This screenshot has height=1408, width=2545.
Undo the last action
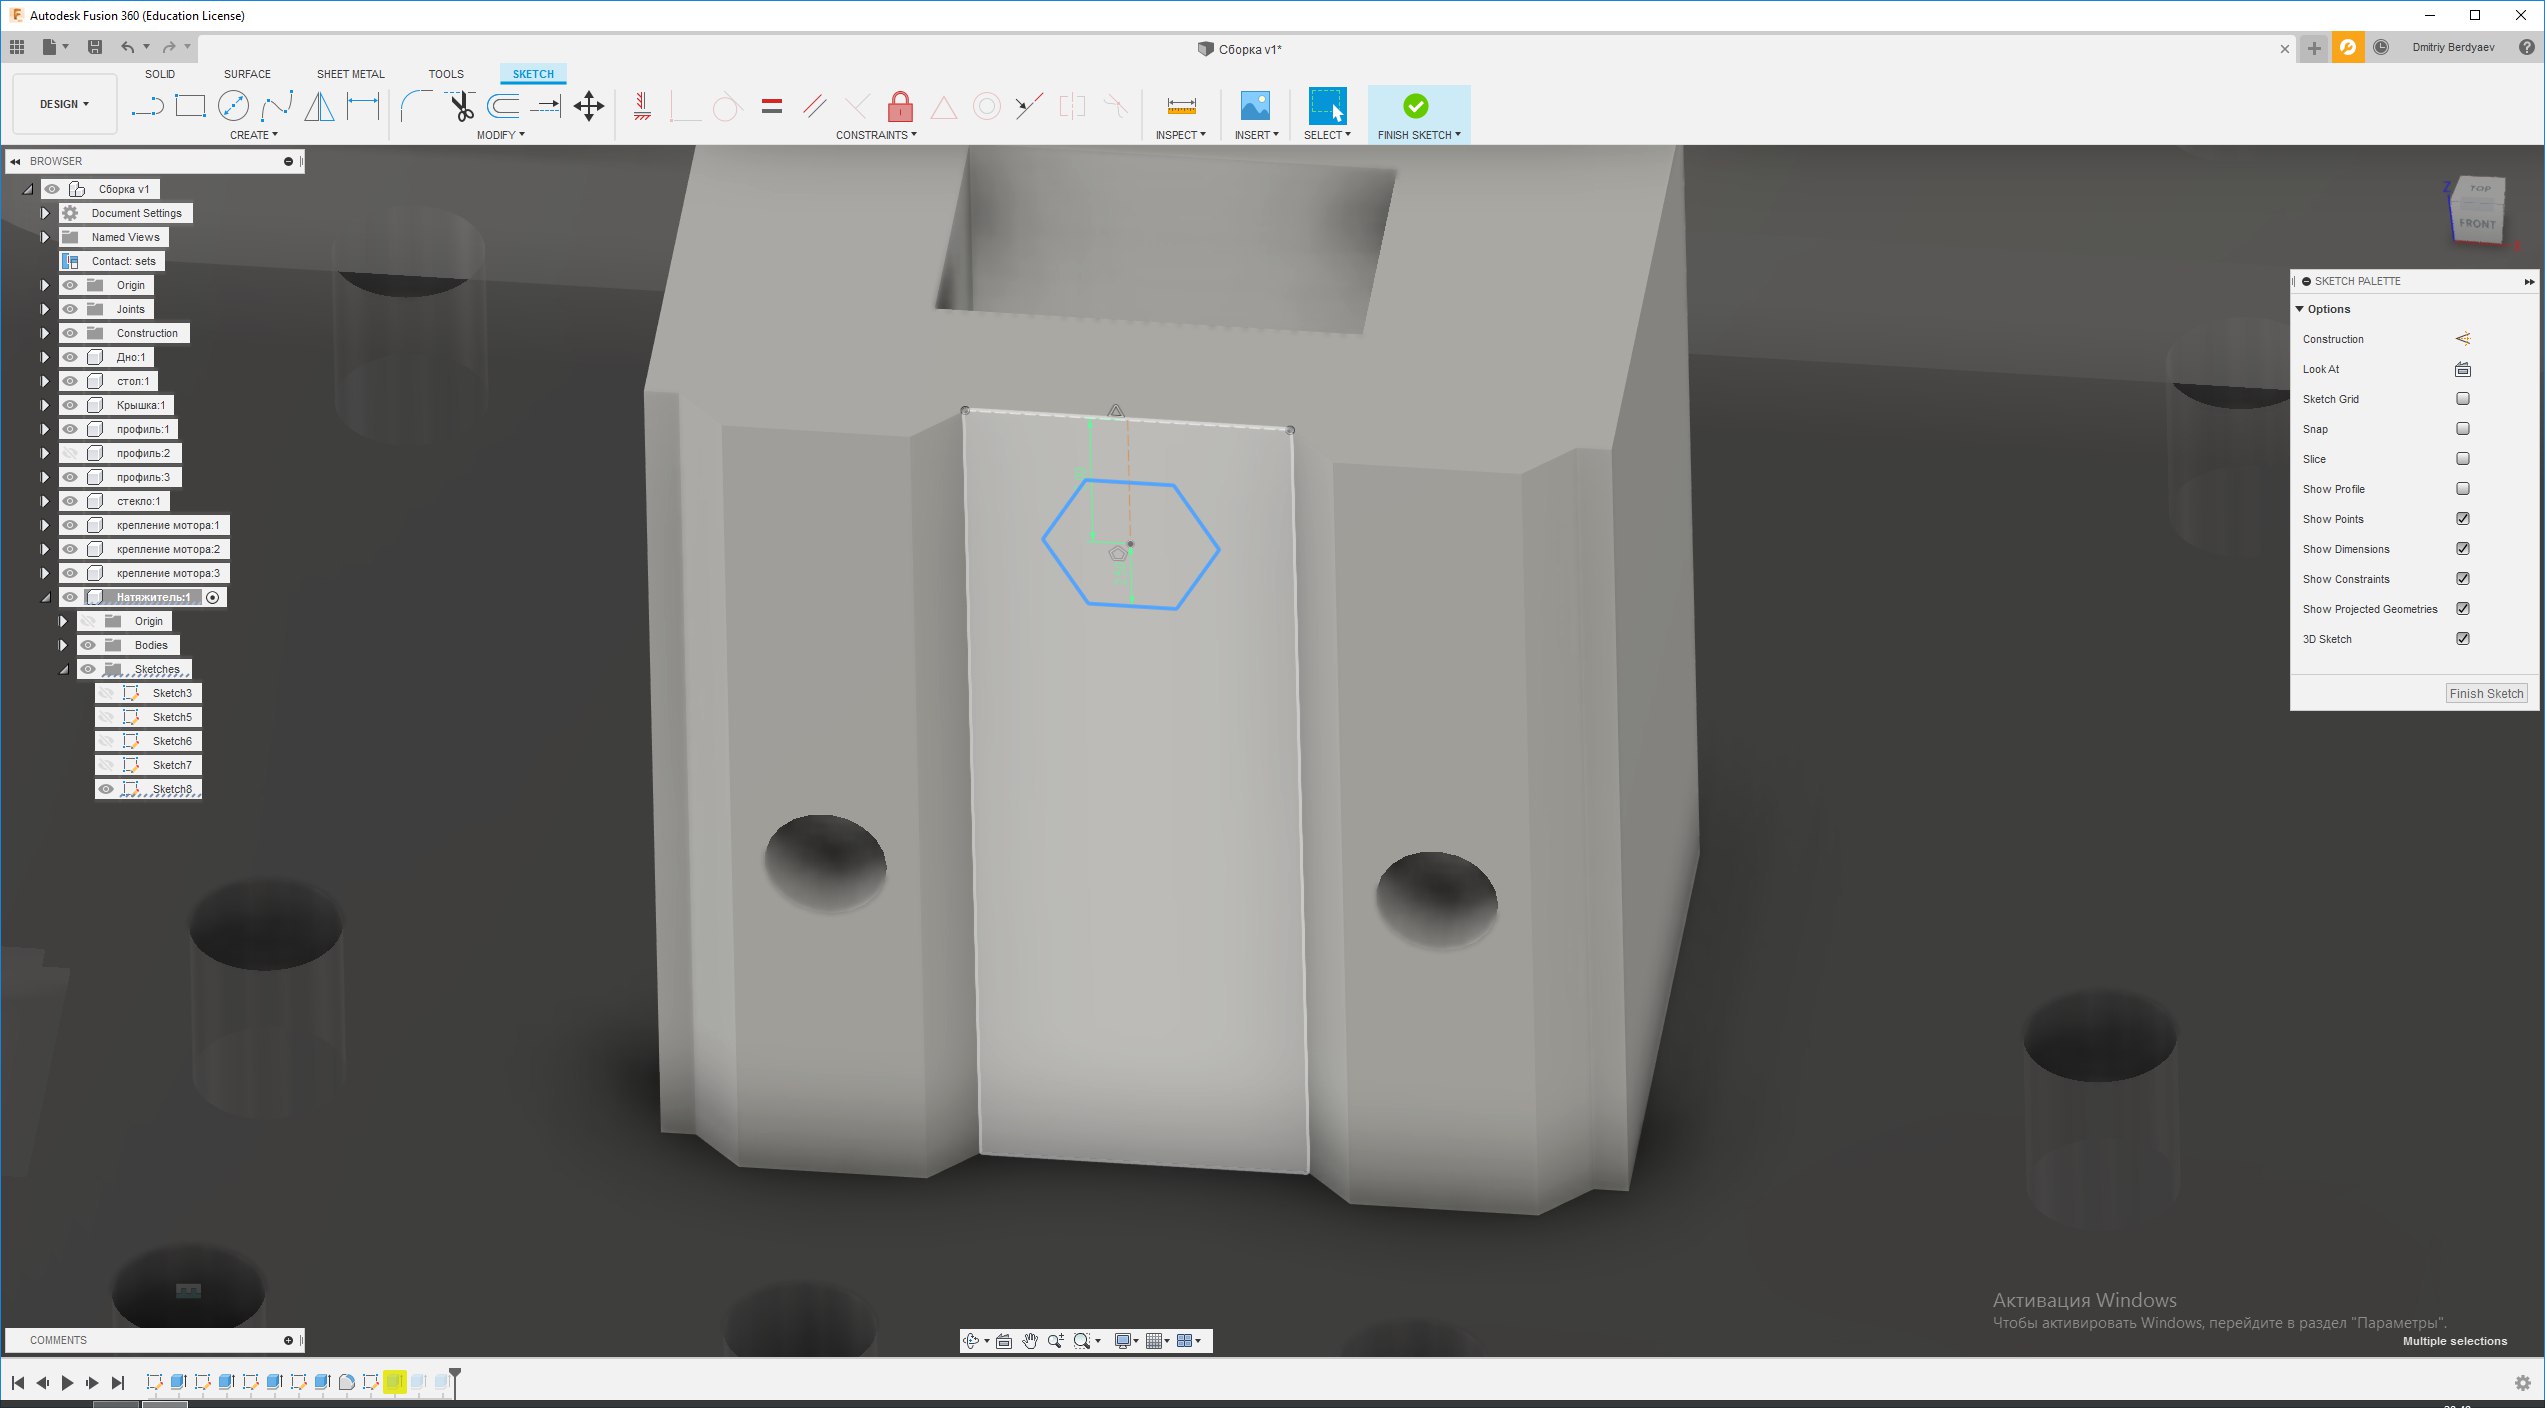(127, 47)
